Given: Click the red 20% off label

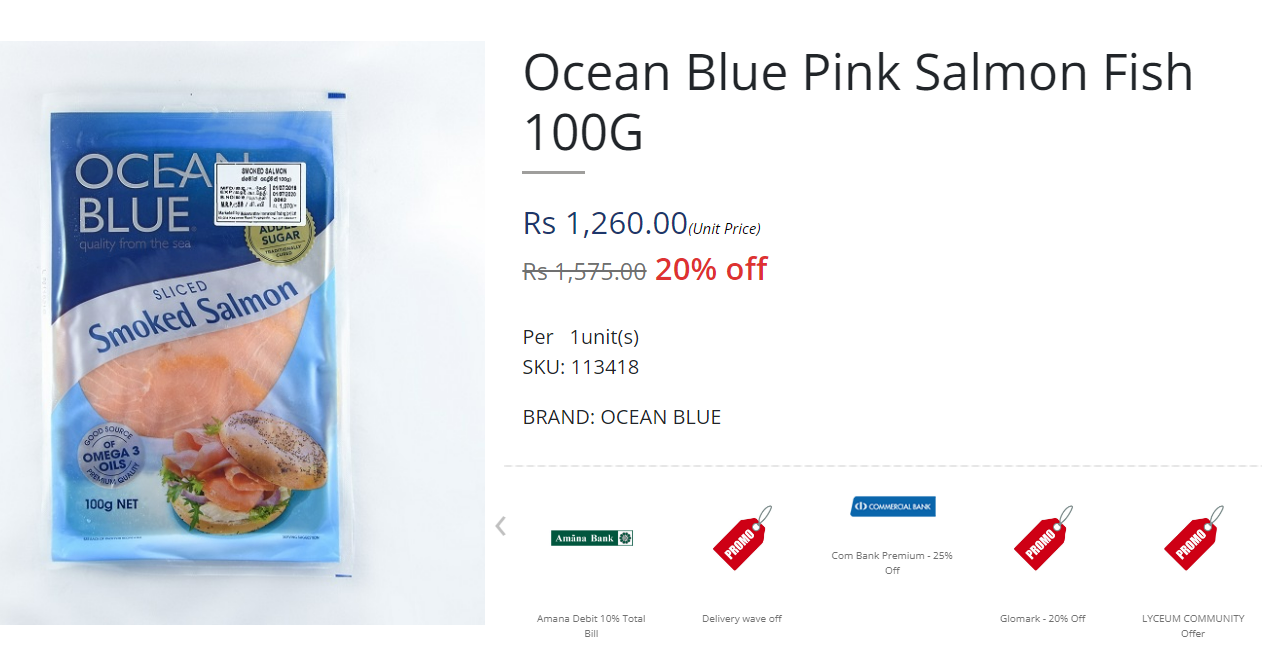Looking at the screenshot, I should pos(711,269).
